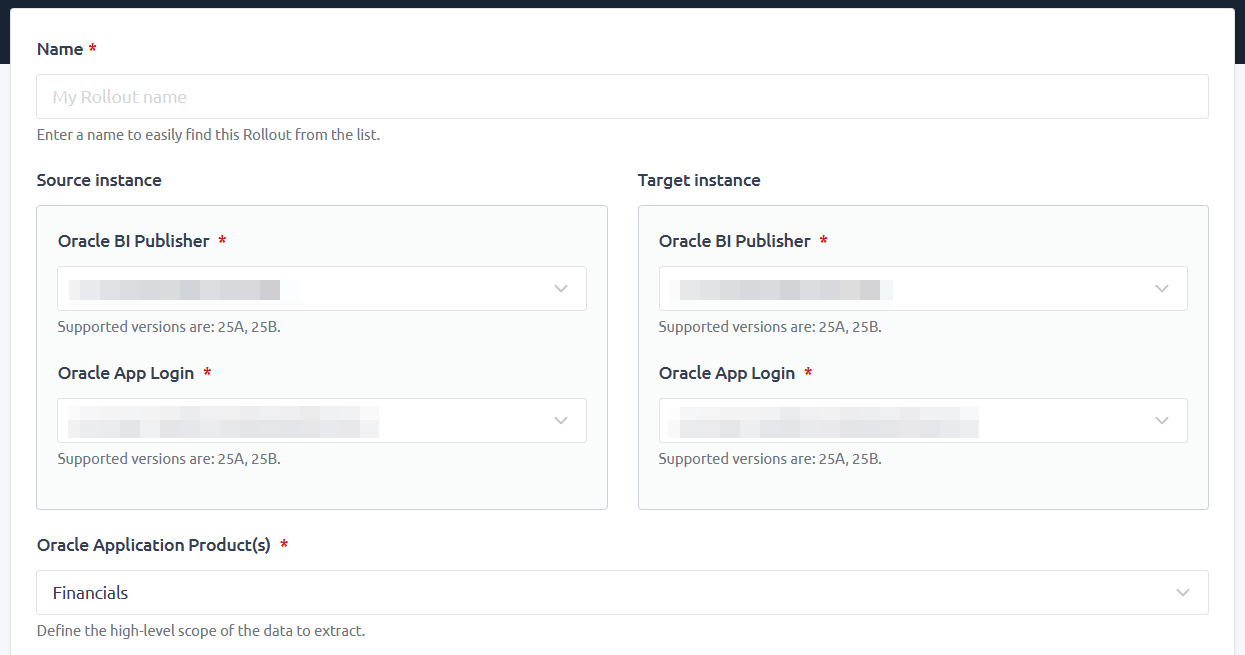Open the Target instance Oracle App Login dropdown

click(x=923, y=421)
